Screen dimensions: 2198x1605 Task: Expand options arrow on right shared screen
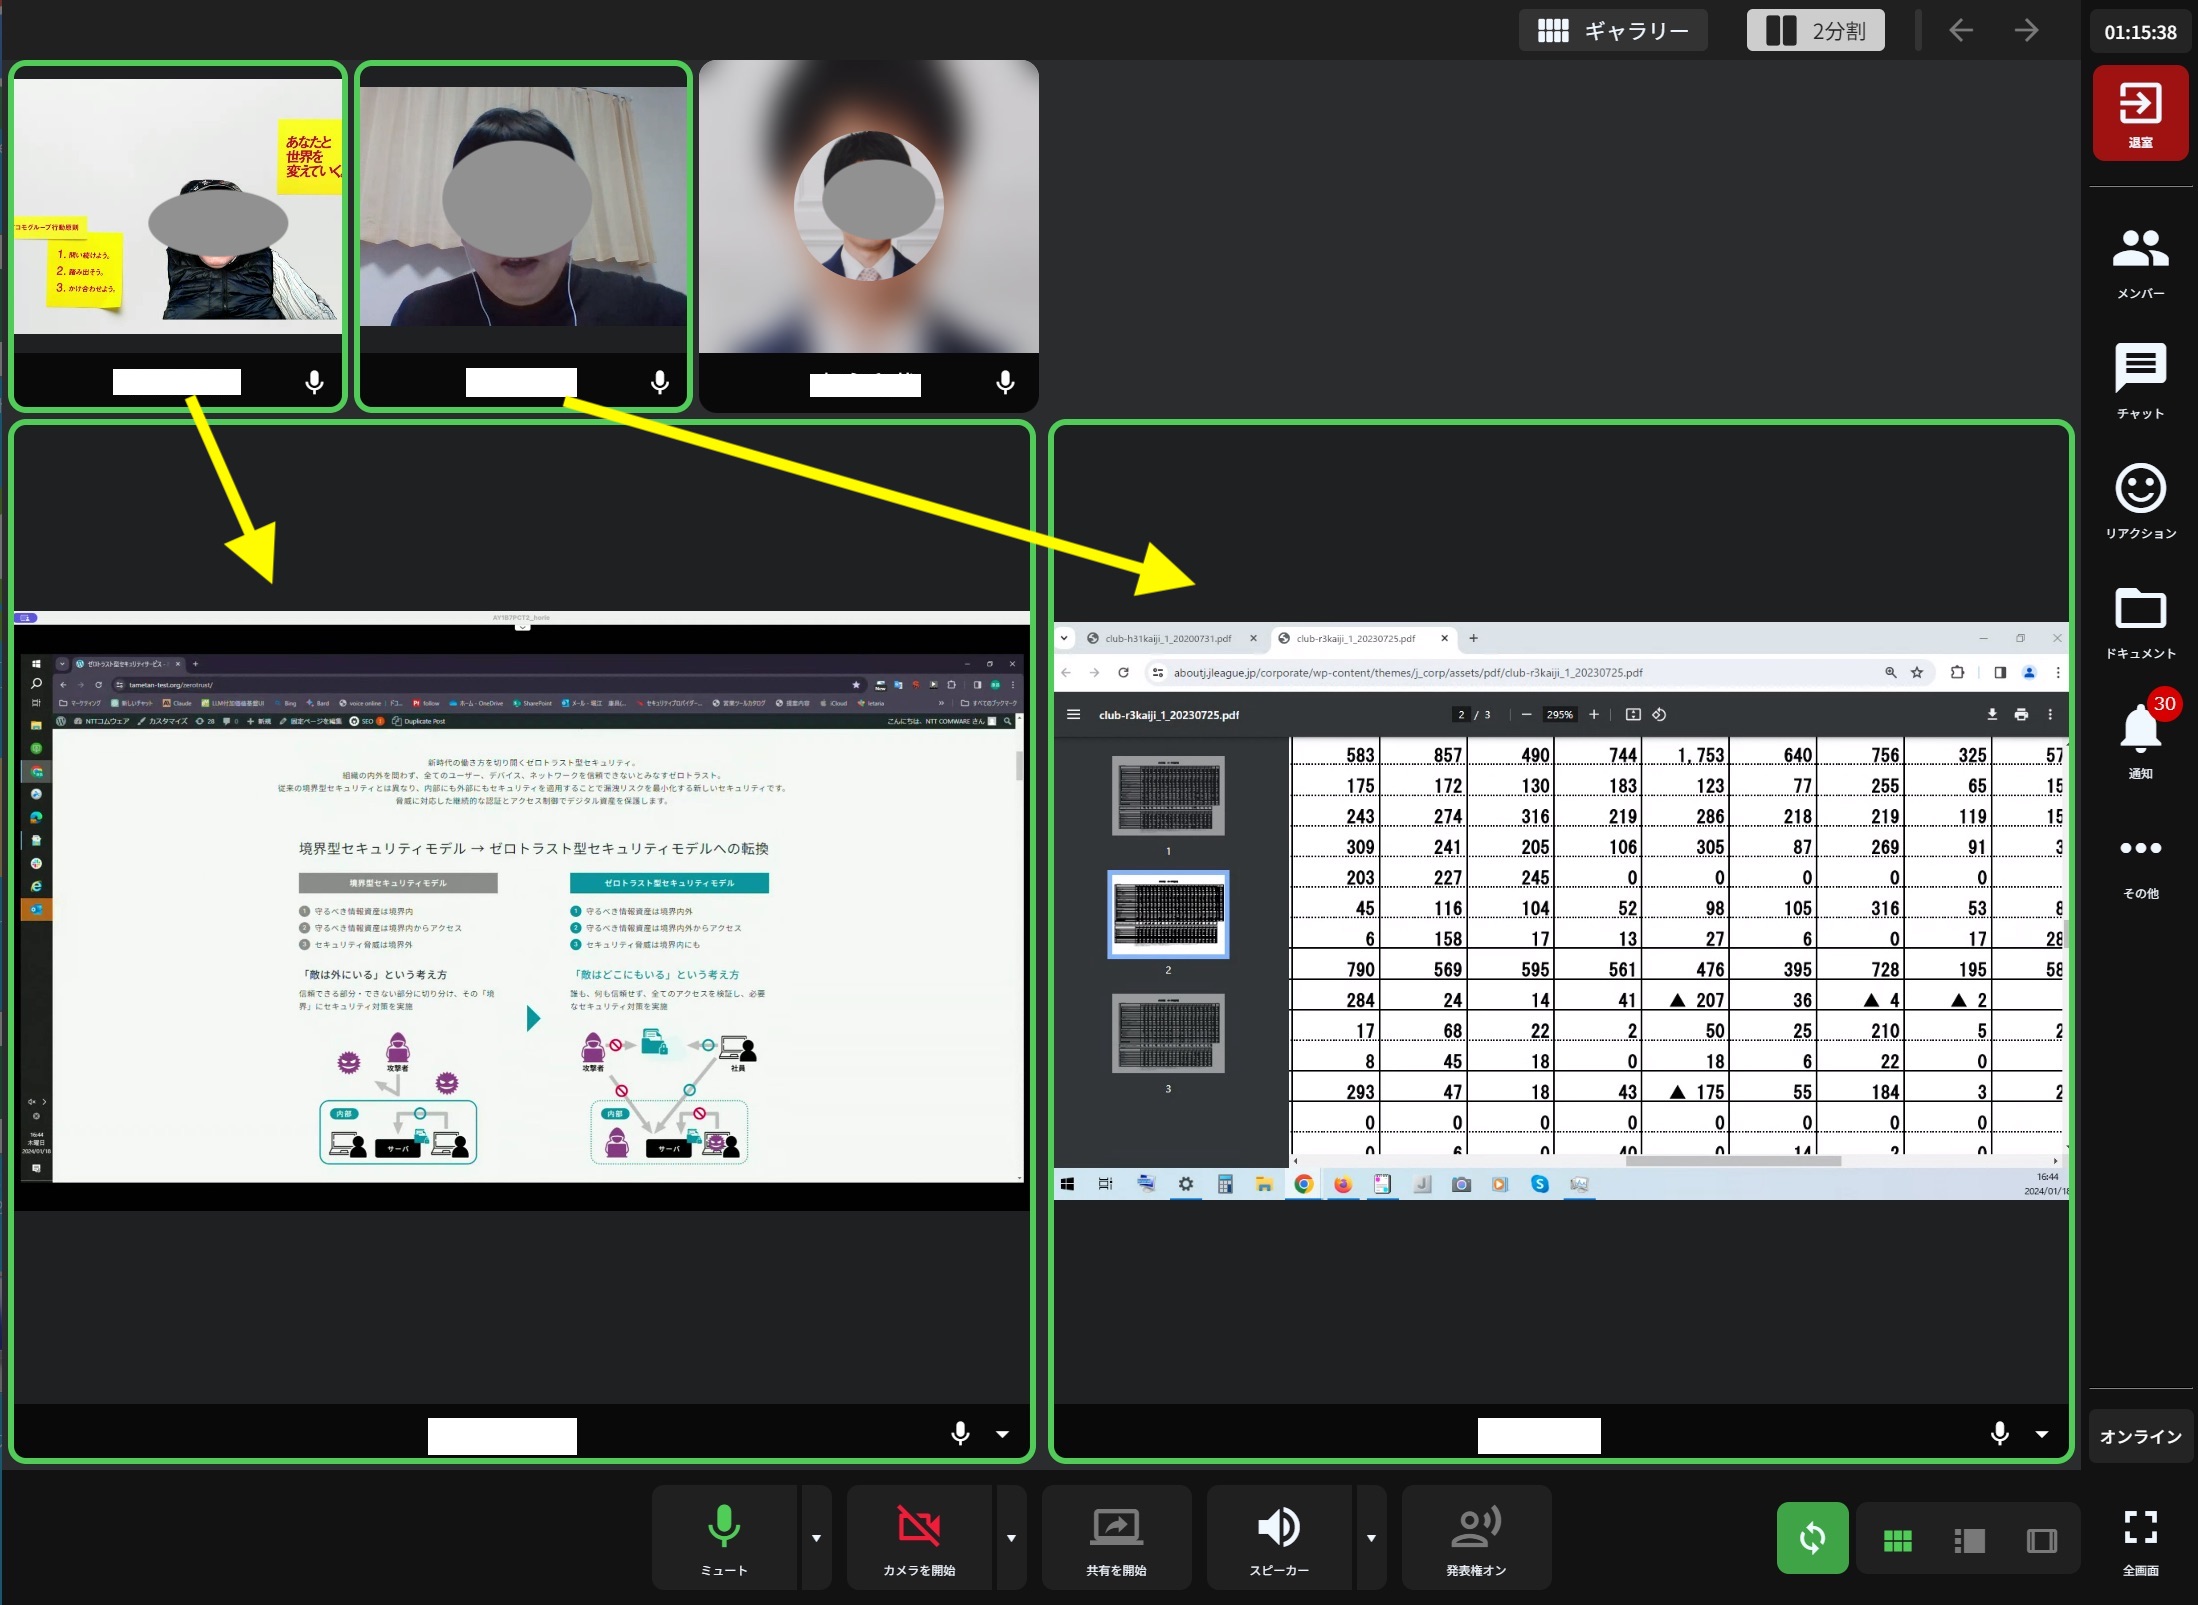[2042, 1434]
